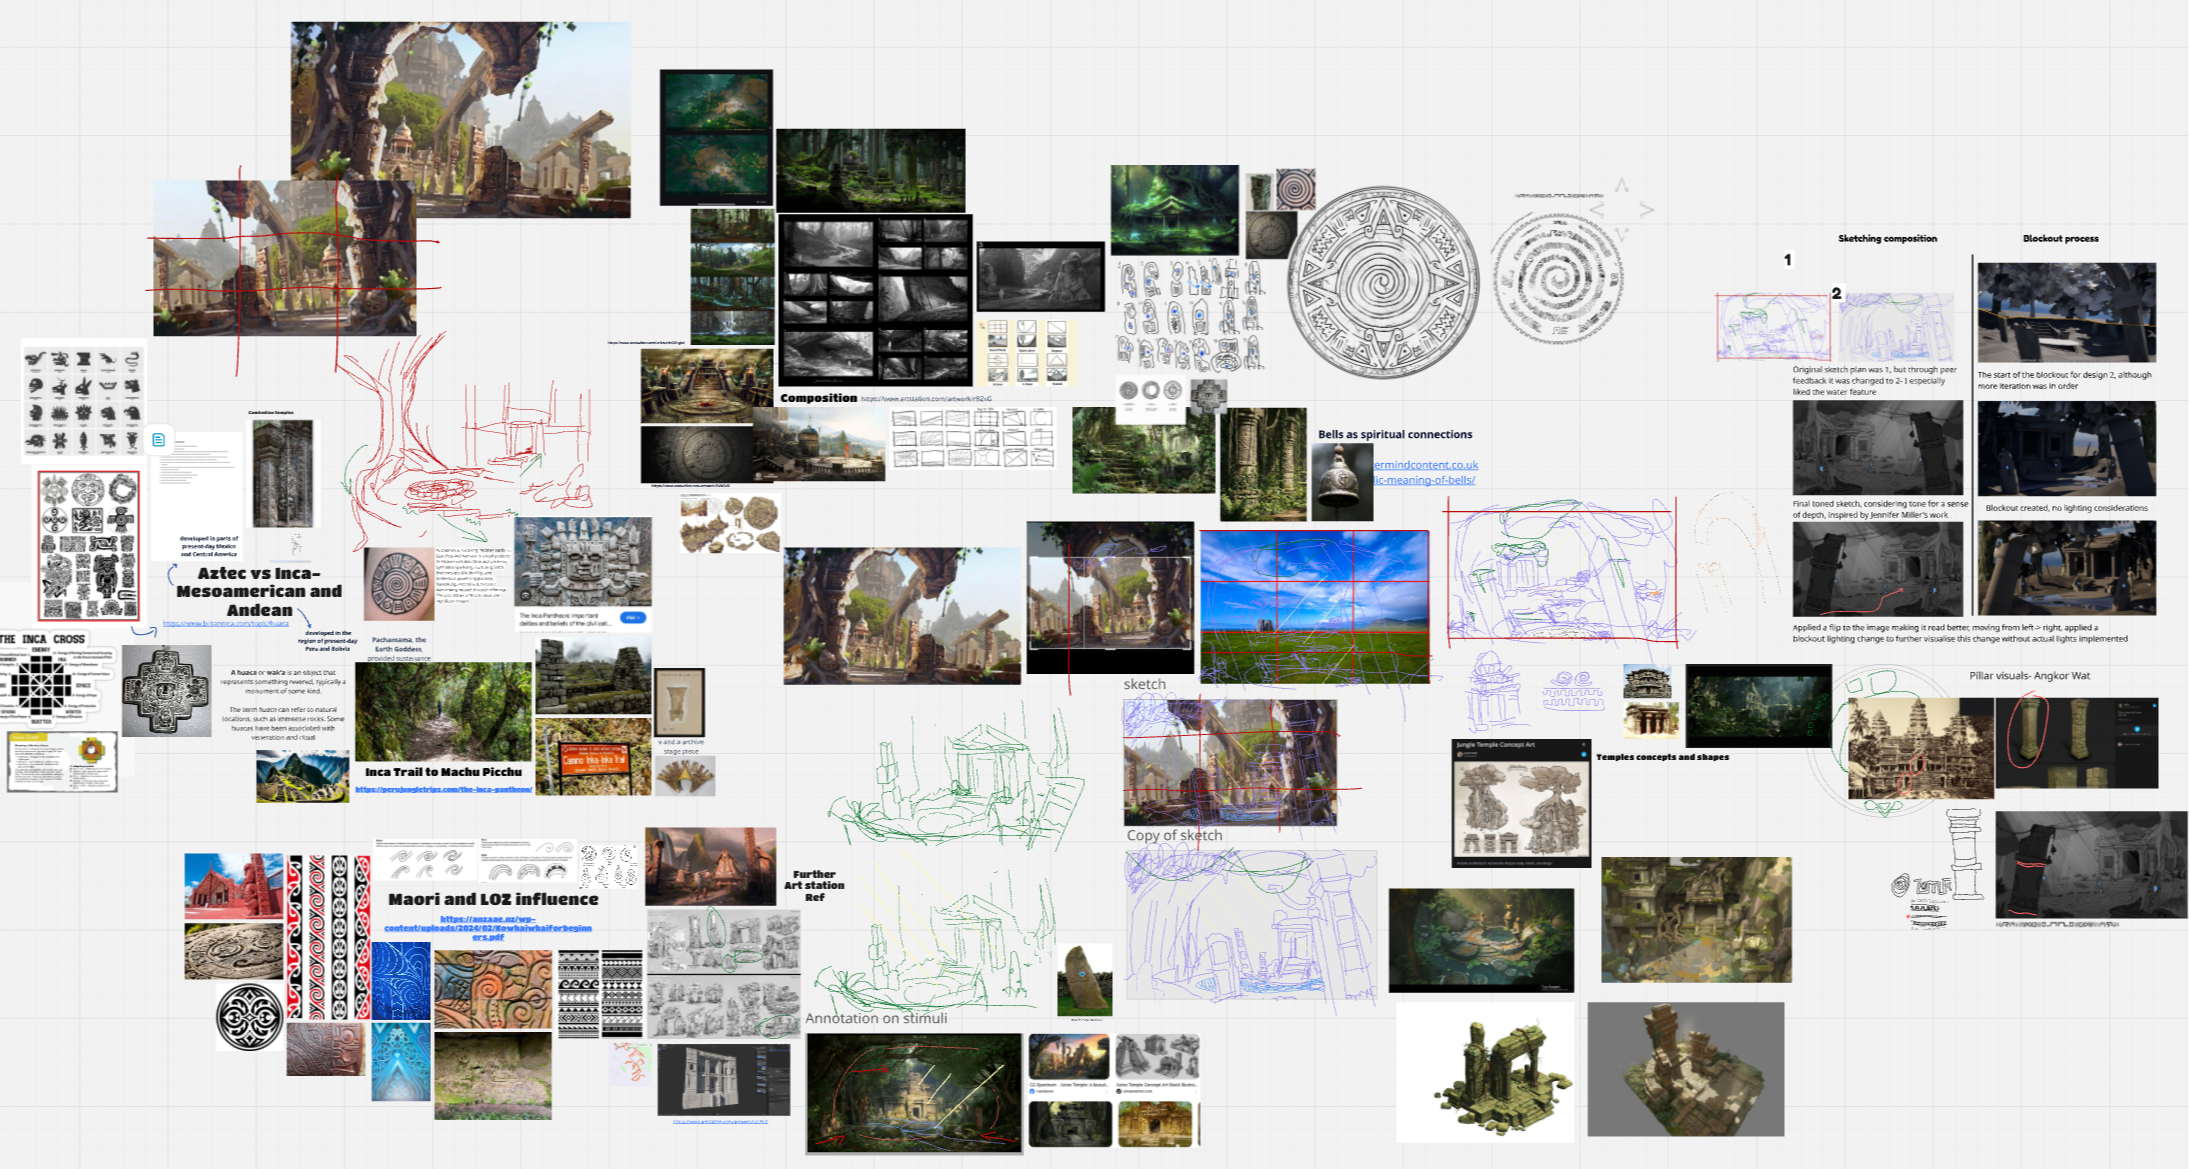This screenshot has width=2189, height=1169.
Task: Select the large Aztec calendar spiral sketch
Action: pos(1382,283)
